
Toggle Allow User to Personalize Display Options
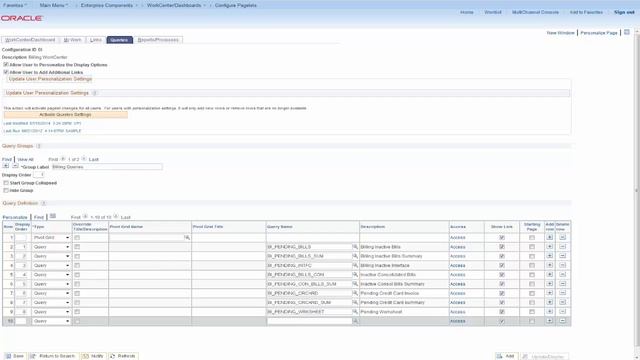(6, 64)
